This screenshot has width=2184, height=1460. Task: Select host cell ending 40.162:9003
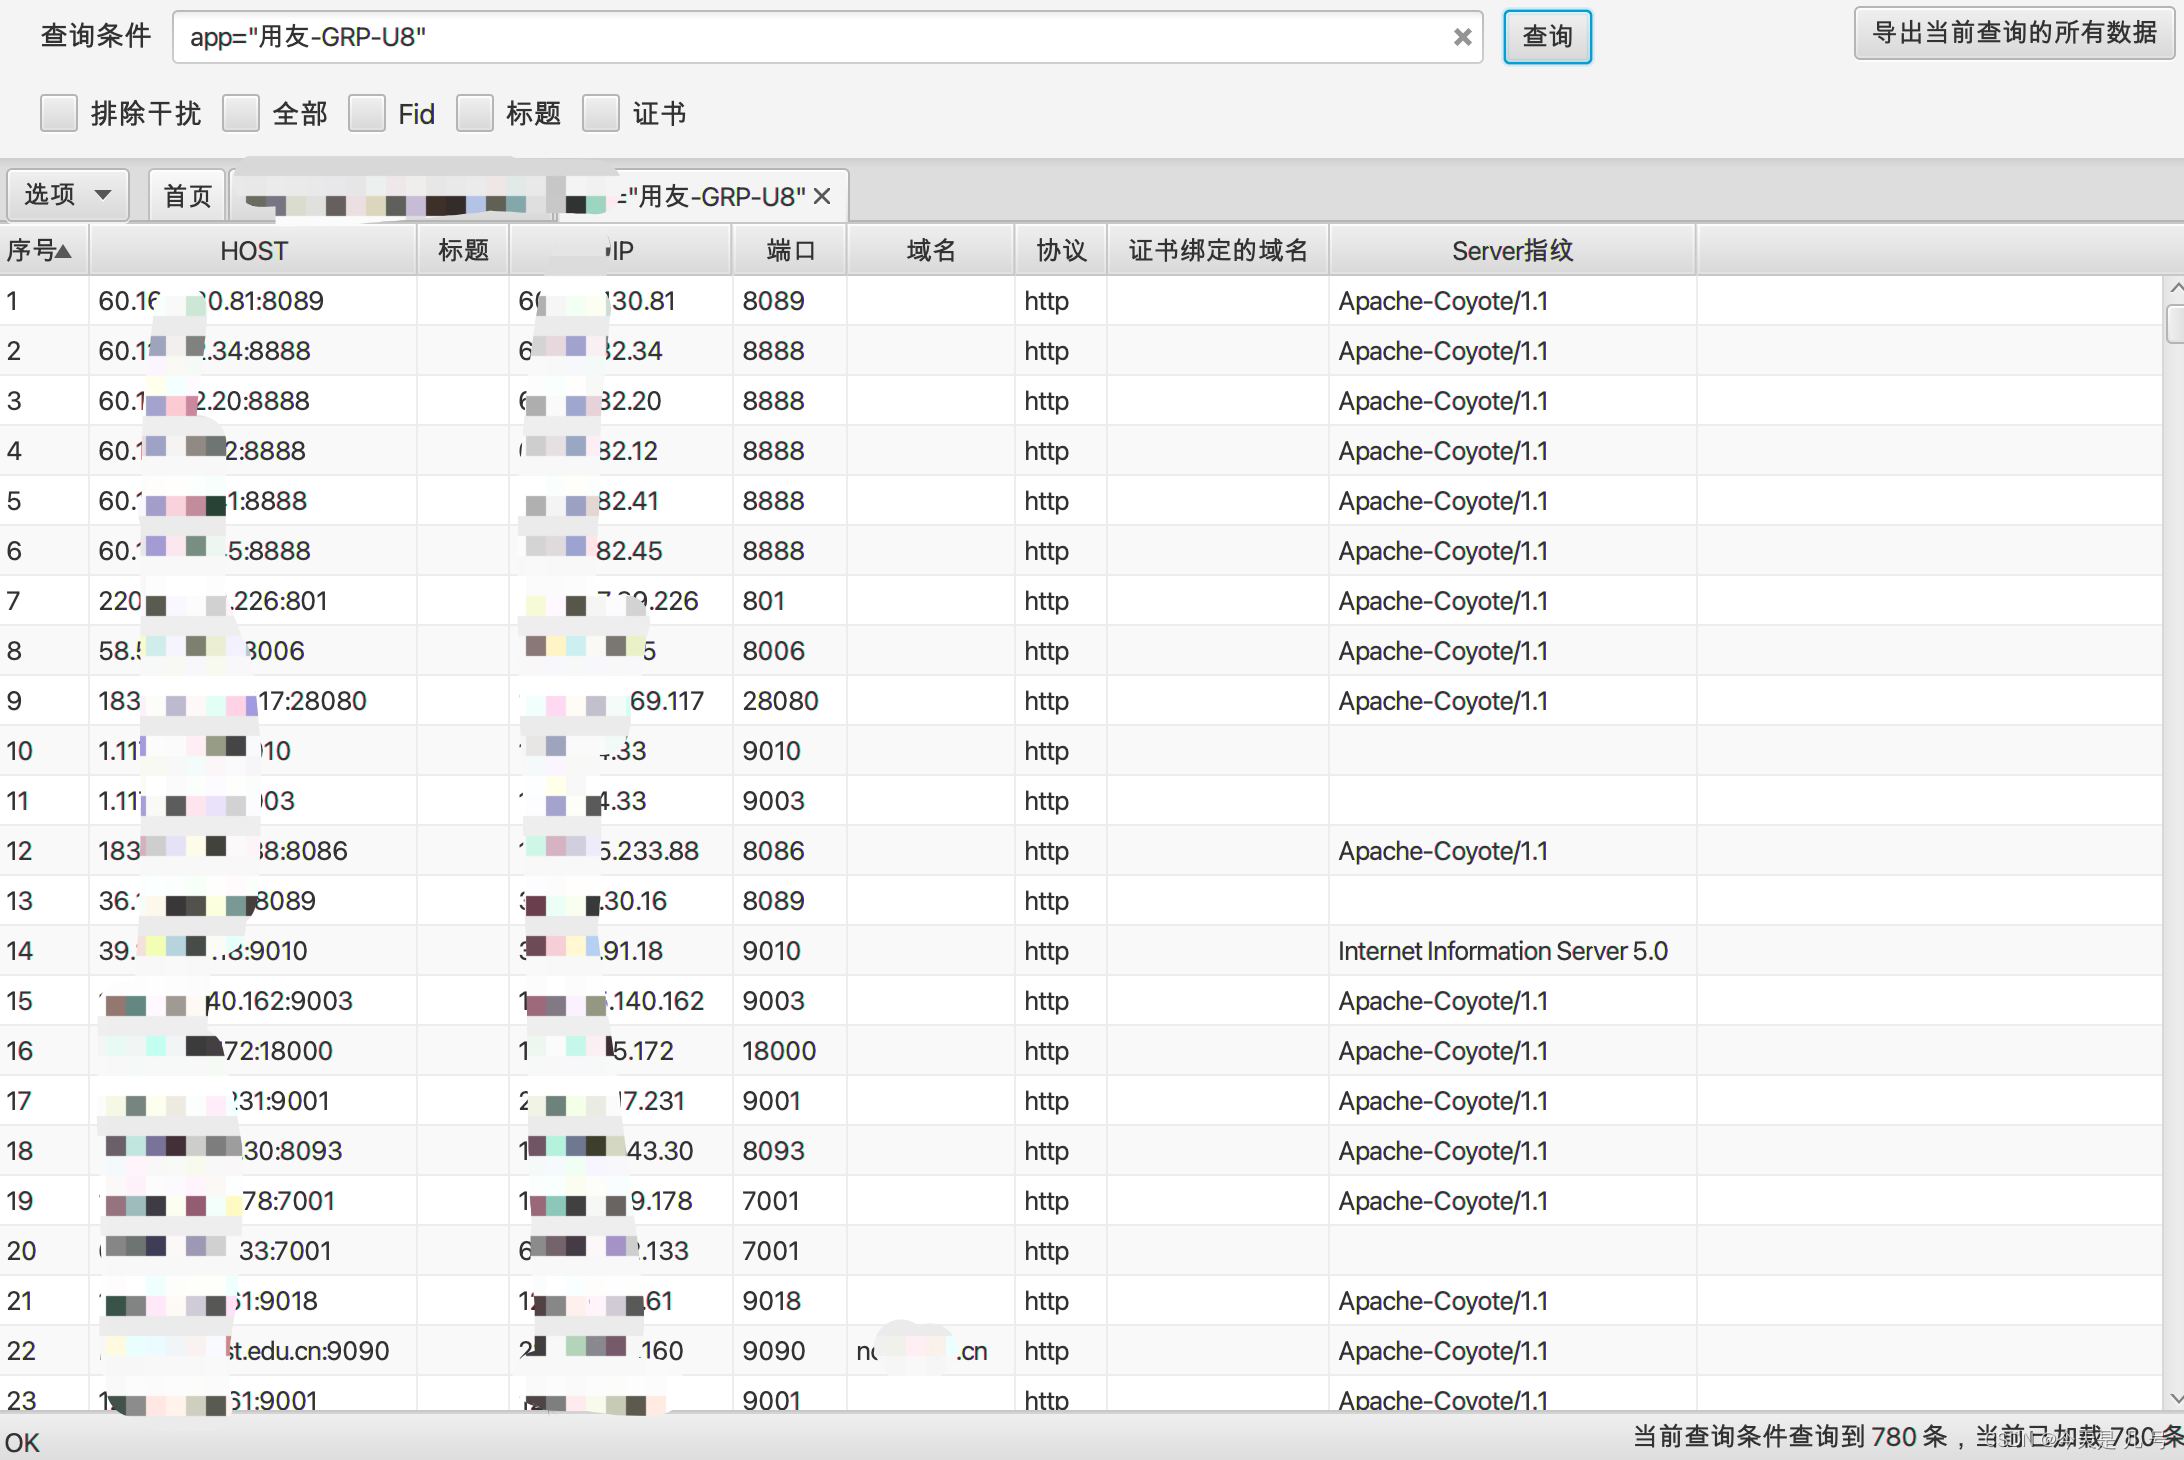[253, 1001]
